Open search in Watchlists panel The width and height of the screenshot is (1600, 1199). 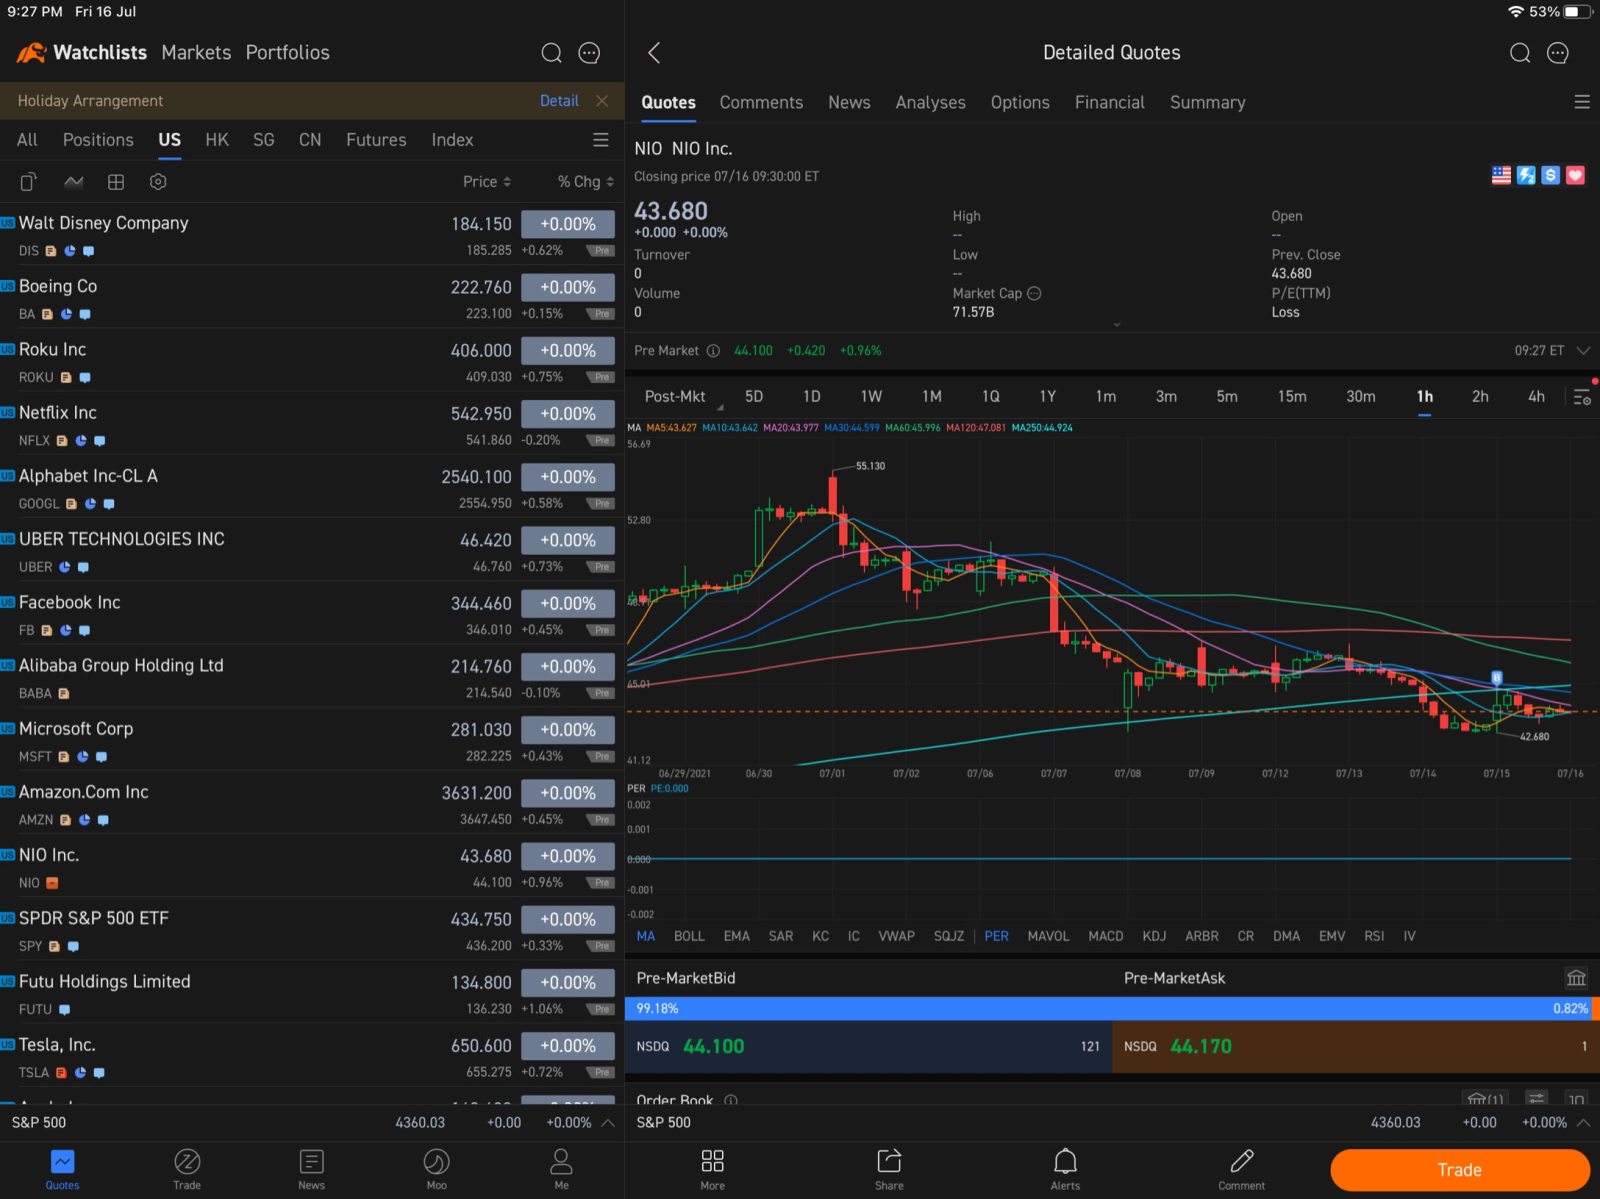(551, 53)
